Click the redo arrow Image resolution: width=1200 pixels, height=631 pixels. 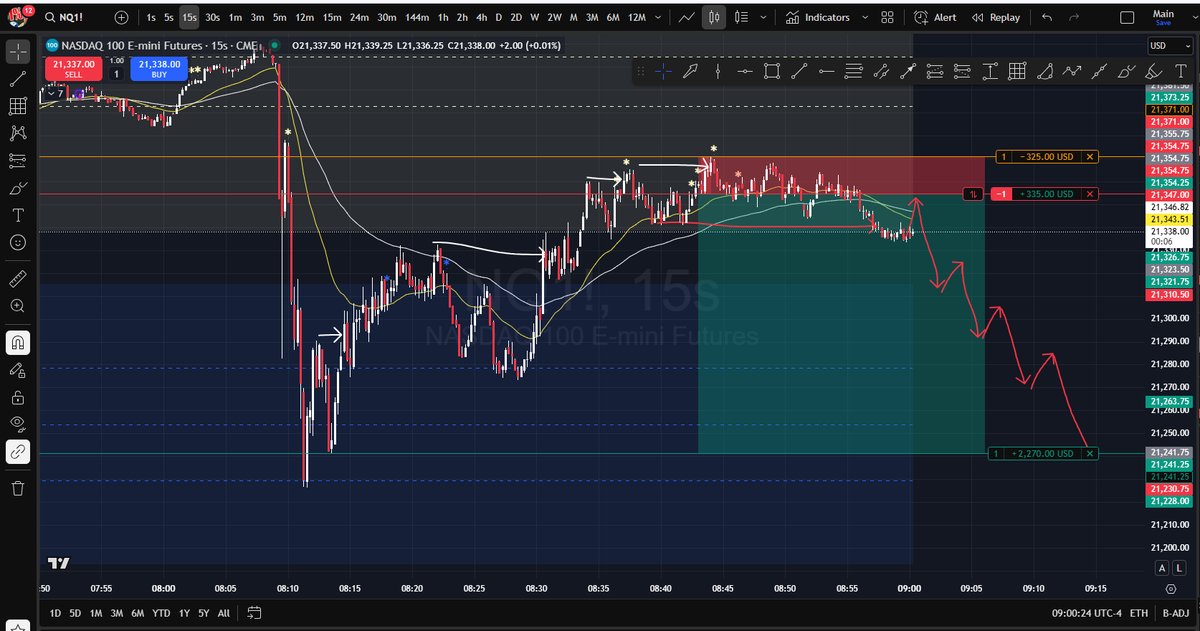coord(1076,17)
